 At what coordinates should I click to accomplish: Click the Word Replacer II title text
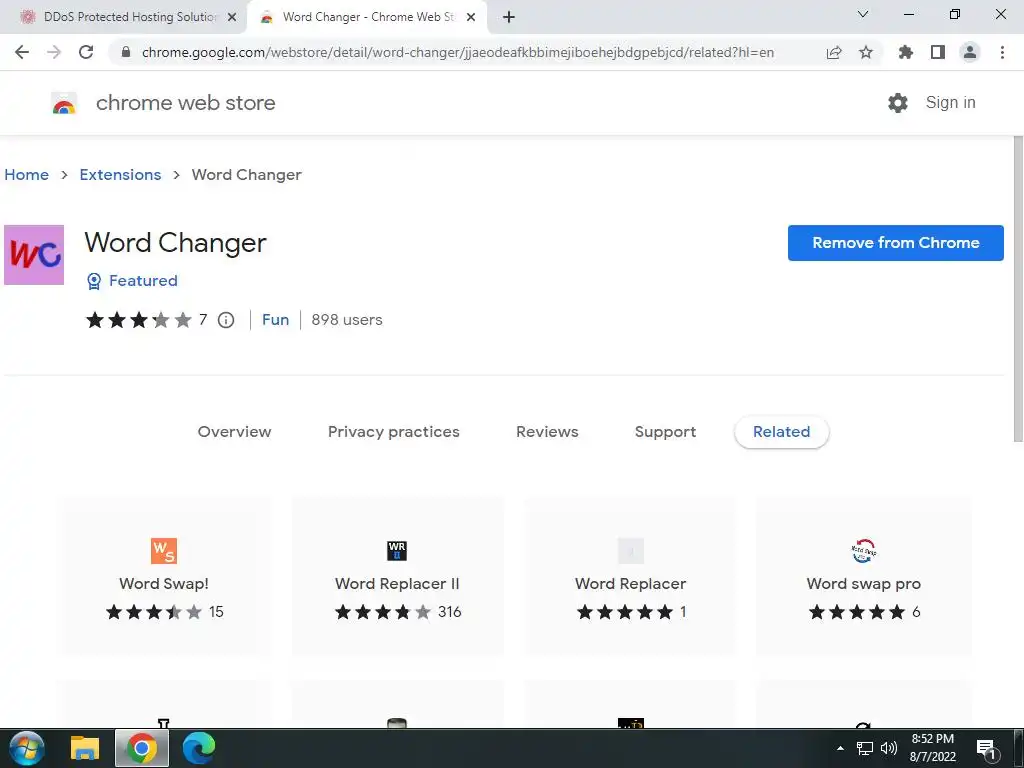pyautogui.click(x=397, y=584)
